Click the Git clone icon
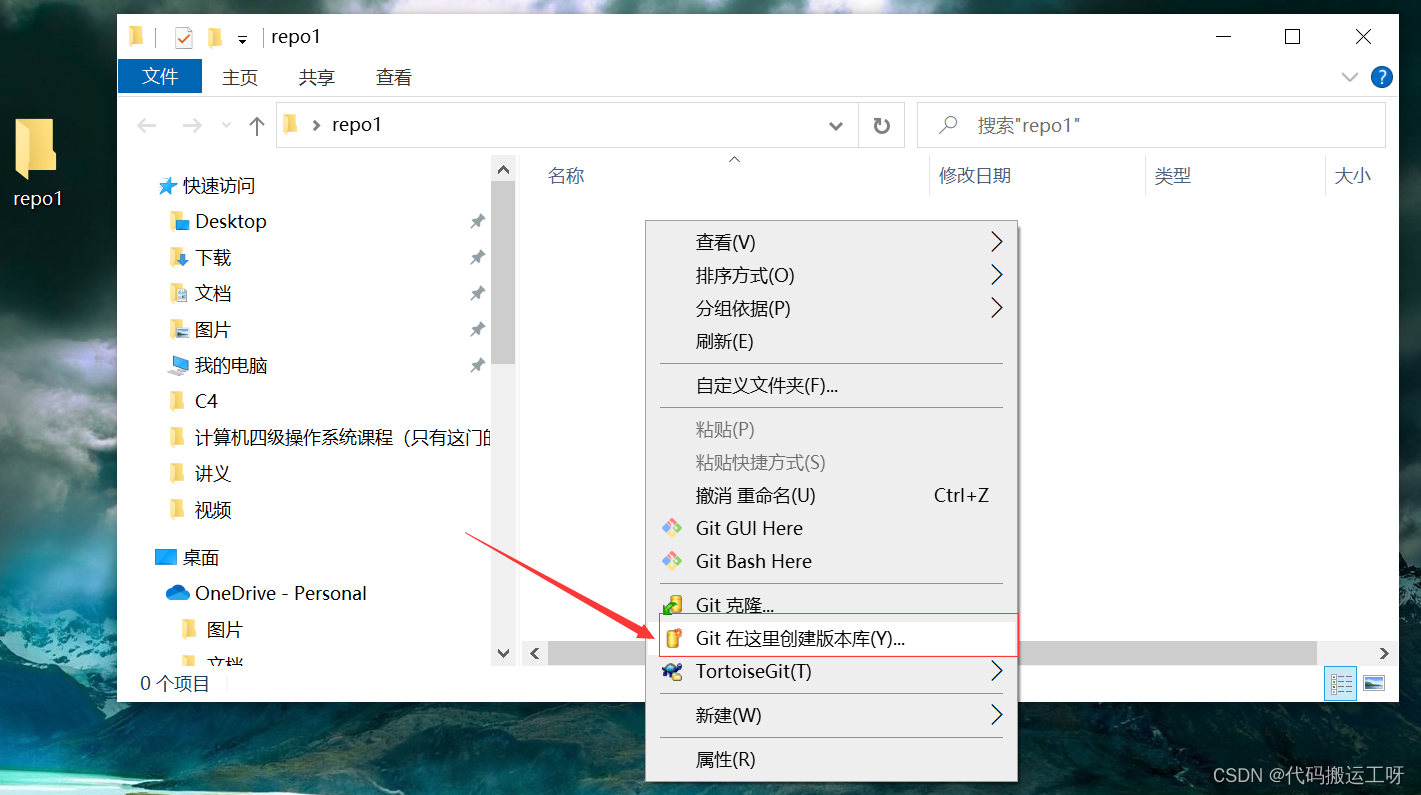 (673, 604)
